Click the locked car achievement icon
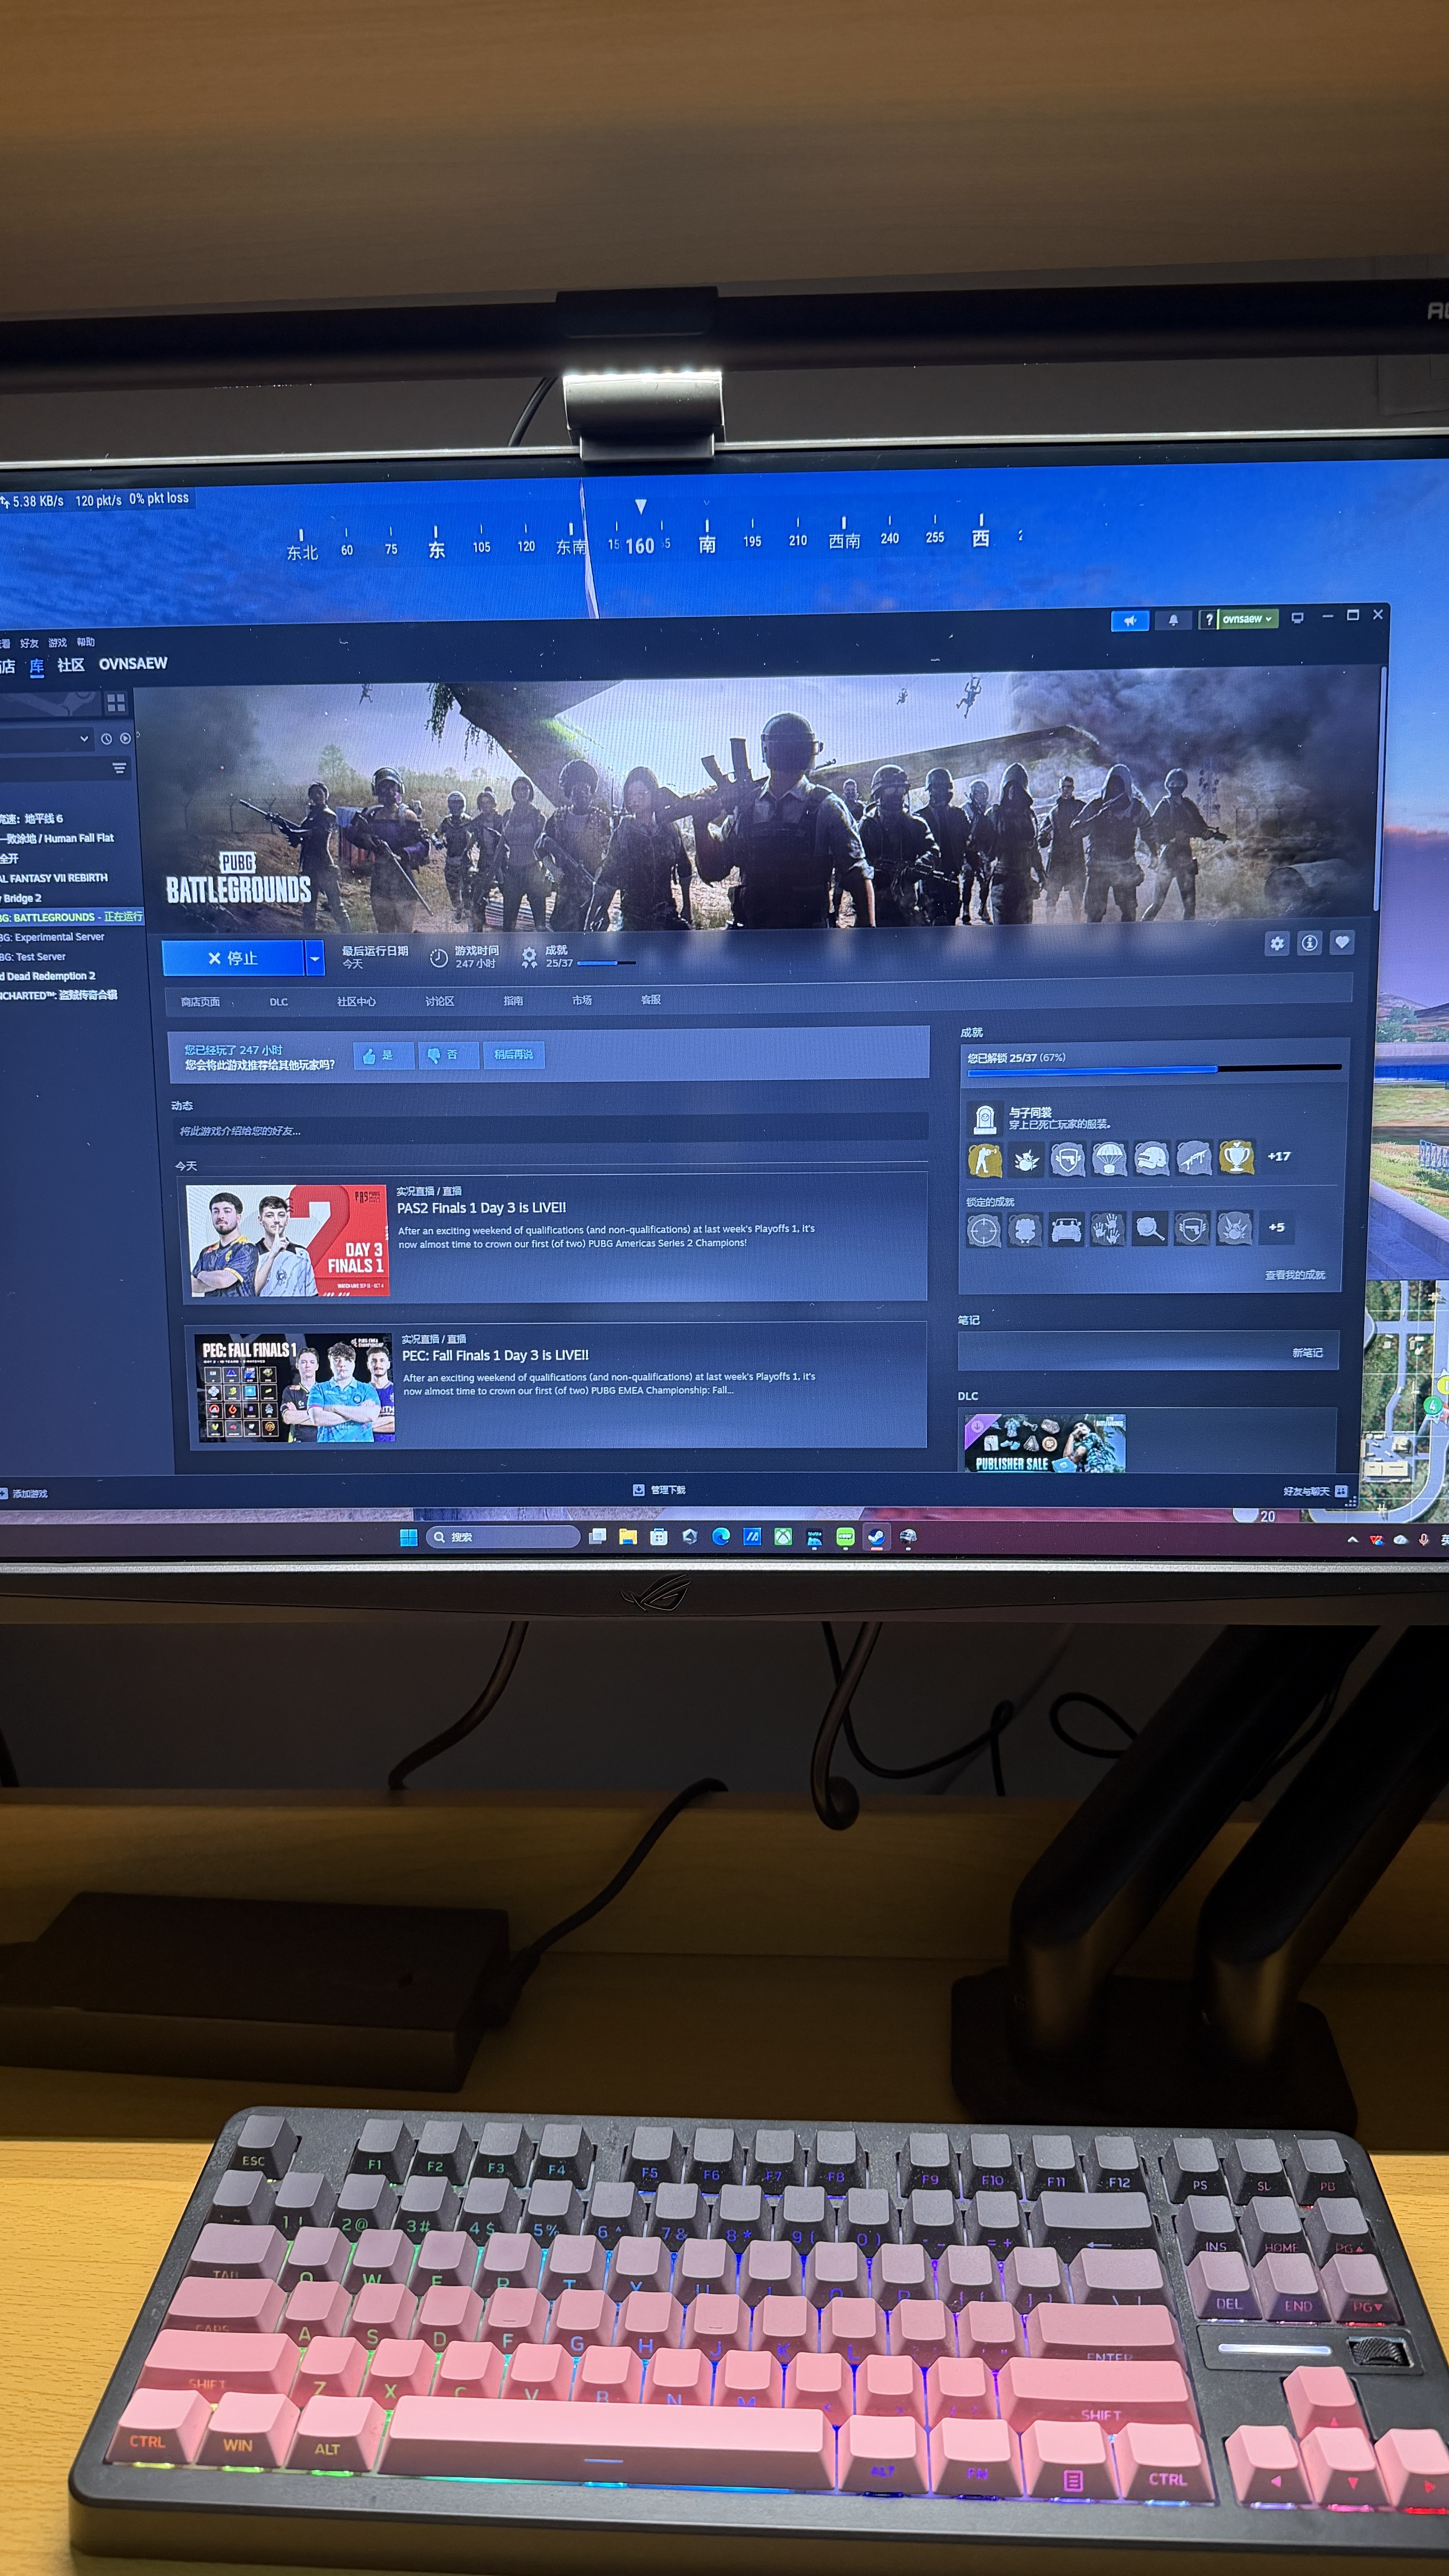 pyautogui.click(x=1067, y=1229)
